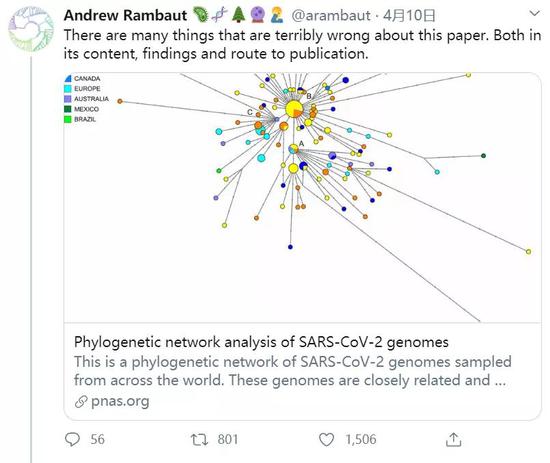
Task: Click the crystal ball emoji in name
Action: pyautogui.click(x=257, y=15)
